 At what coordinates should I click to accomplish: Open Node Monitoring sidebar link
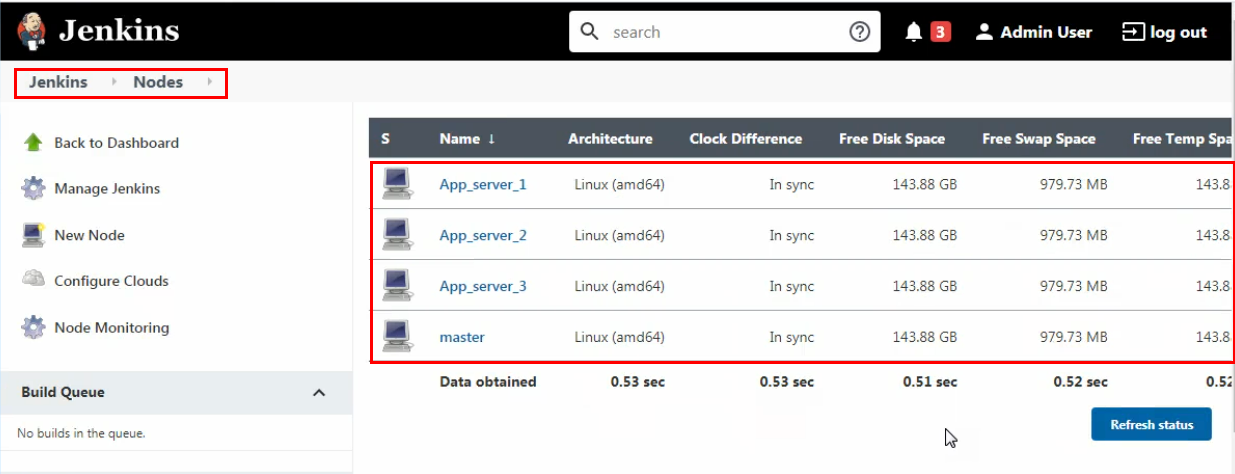(111, 327)
